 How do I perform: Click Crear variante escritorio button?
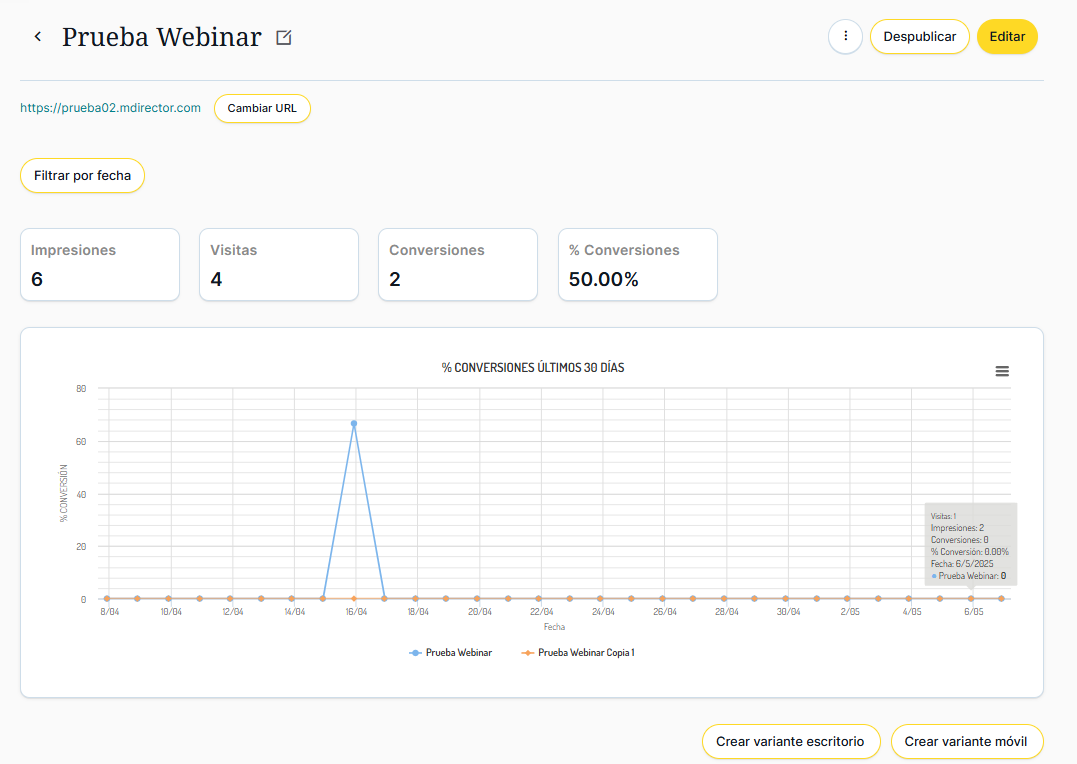coord(790,742)
